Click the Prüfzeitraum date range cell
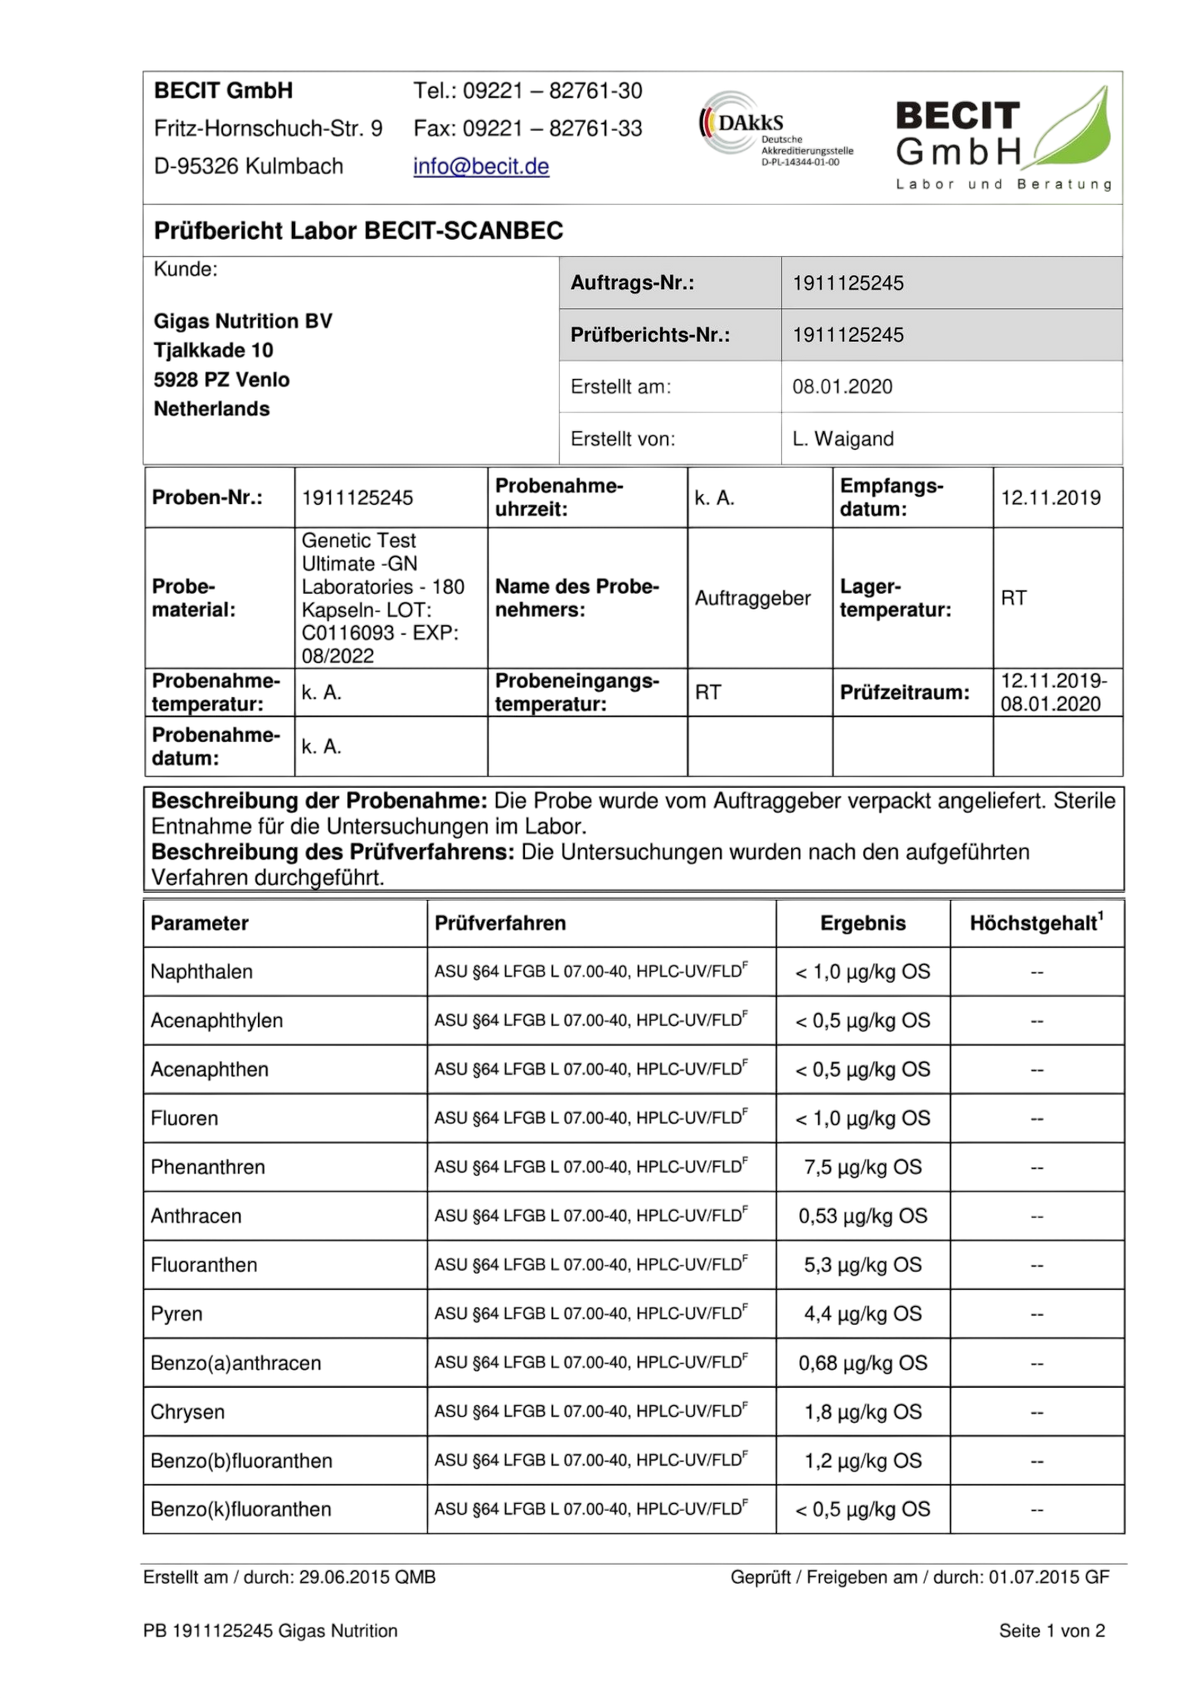 [x=1058, y=692]
